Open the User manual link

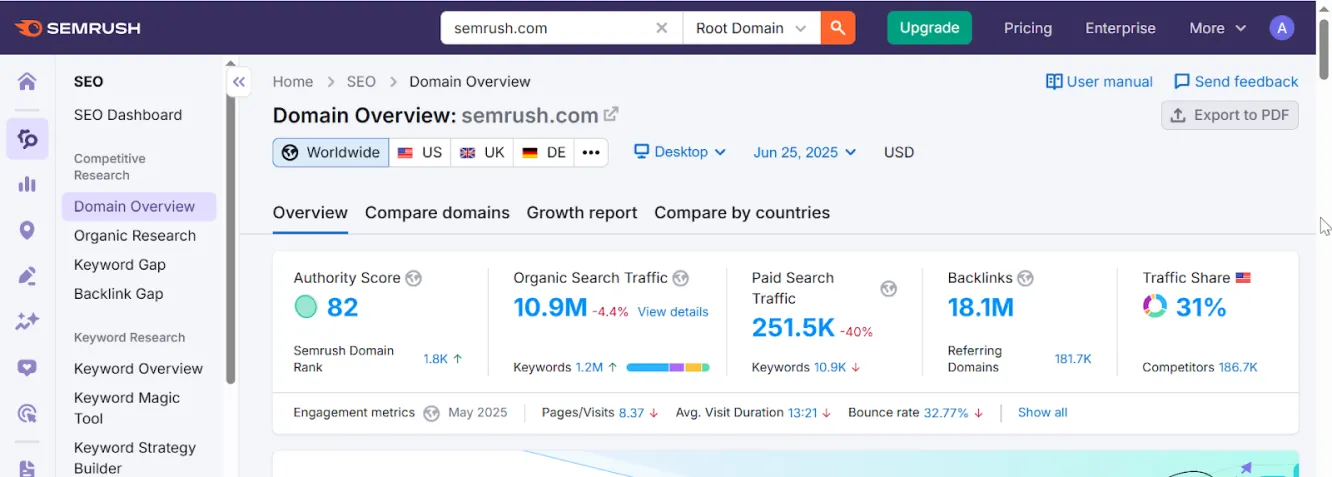[x=1099, y=82]
